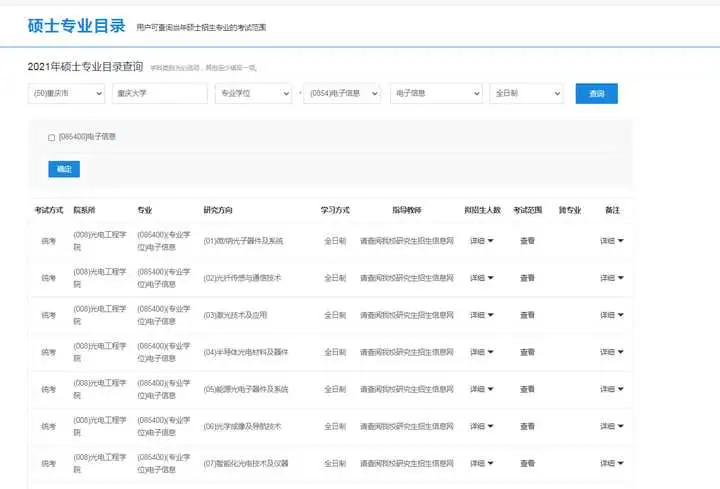Viewport: 720px width, 489px height.
Task: Expand 备注 remarks 详细 for direction (05)
Action: pos(612,389)
